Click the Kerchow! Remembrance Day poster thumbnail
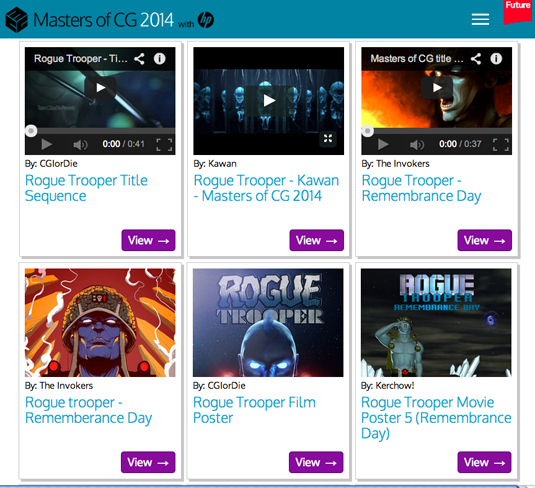Image resolution: width=535 pixels, height=488 pixels. tap(436, 322)
